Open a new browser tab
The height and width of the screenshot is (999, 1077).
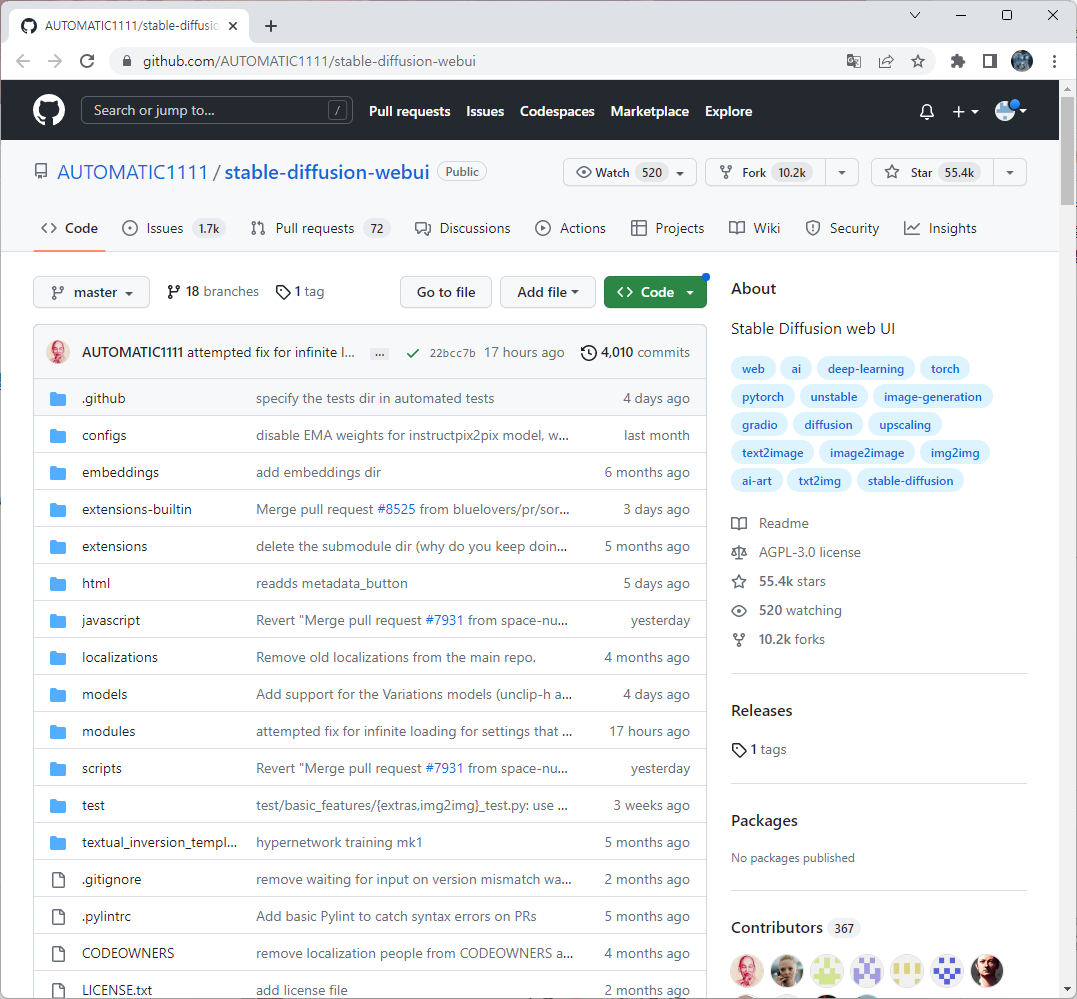tap(271, 26)
